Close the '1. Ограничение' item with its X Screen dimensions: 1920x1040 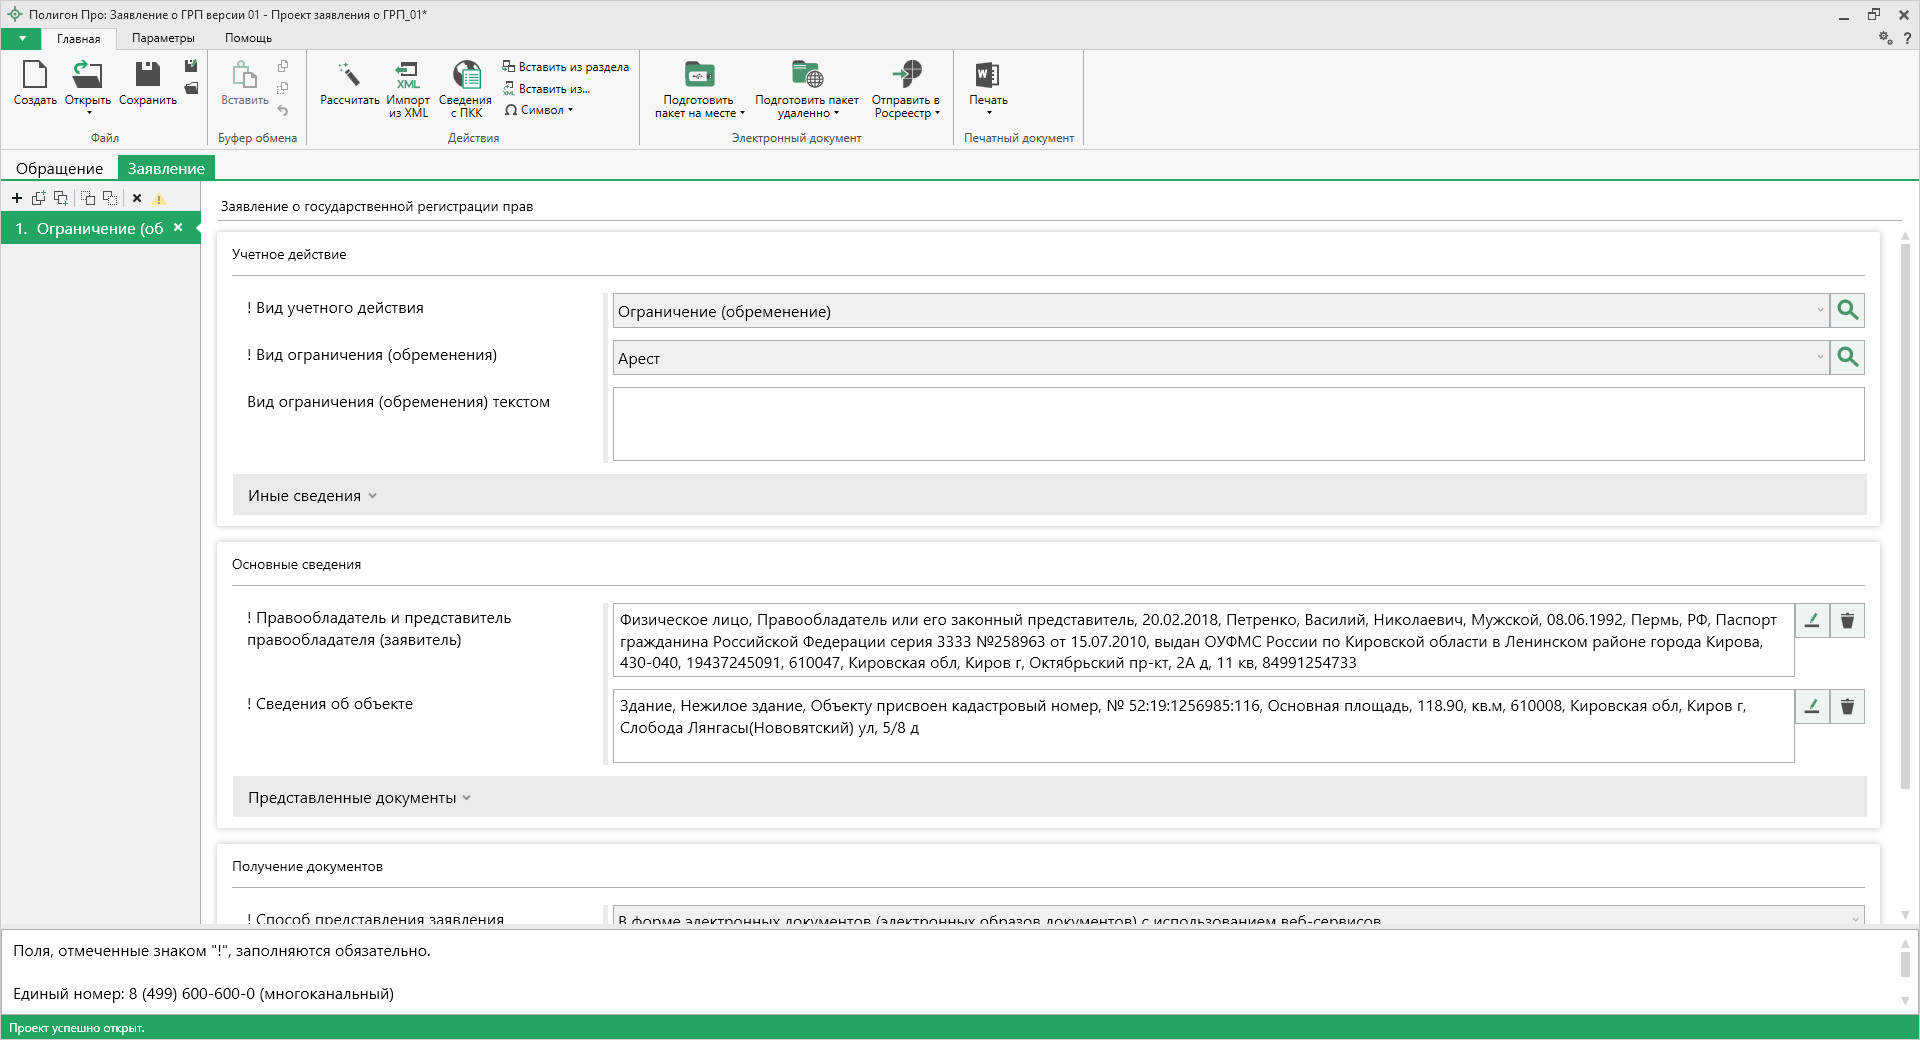(x=178, y=227)
